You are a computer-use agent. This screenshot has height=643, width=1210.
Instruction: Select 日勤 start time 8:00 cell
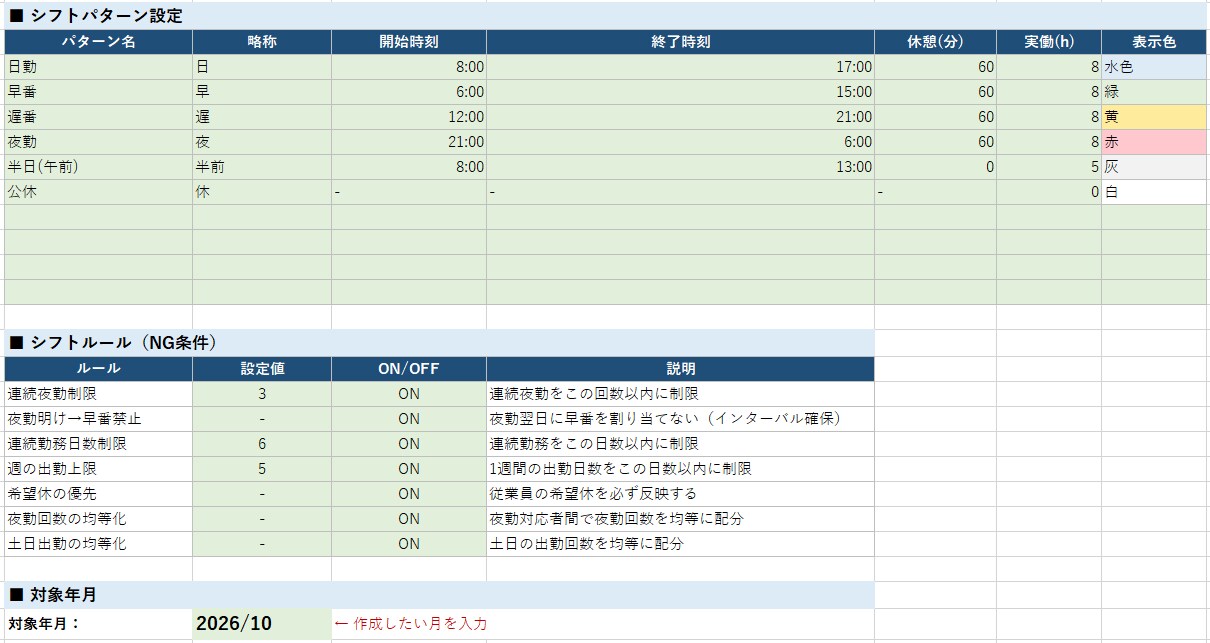[x=409, y=67]
